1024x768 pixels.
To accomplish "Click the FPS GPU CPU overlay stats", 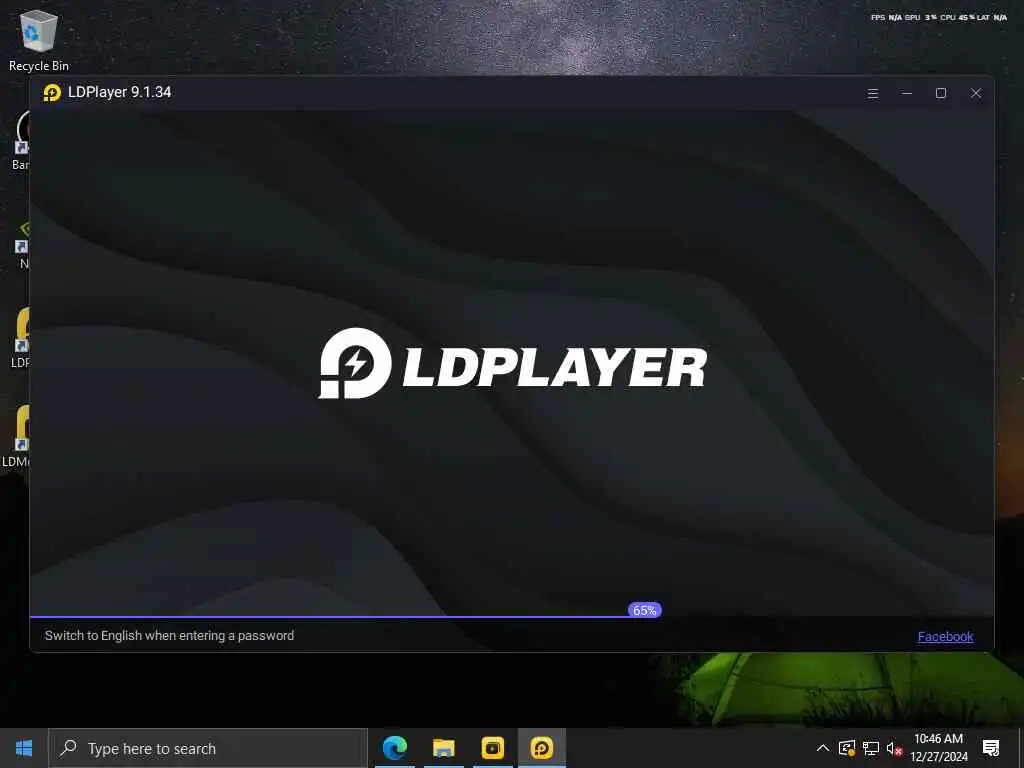I will (938, 18).
